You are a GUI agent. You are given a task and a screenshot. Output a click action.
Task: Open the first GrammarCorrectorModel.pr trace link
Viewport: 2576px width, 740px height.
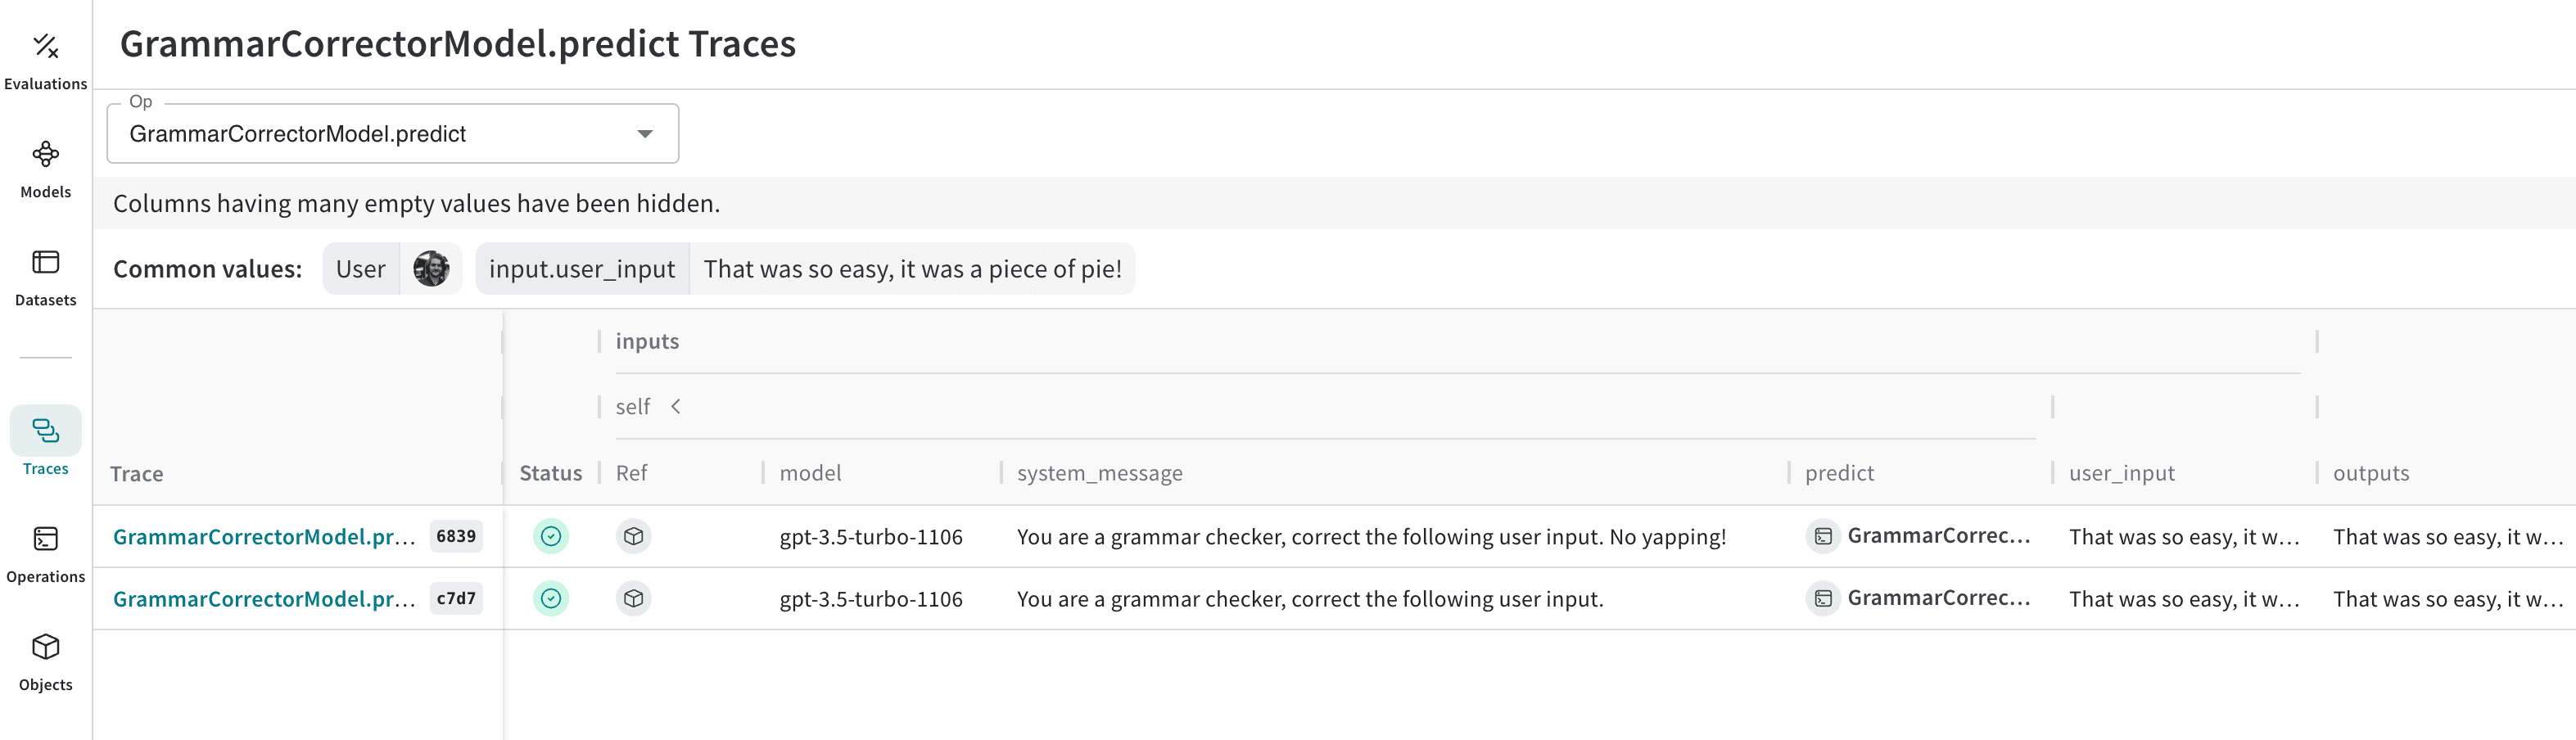click(264, 536)
